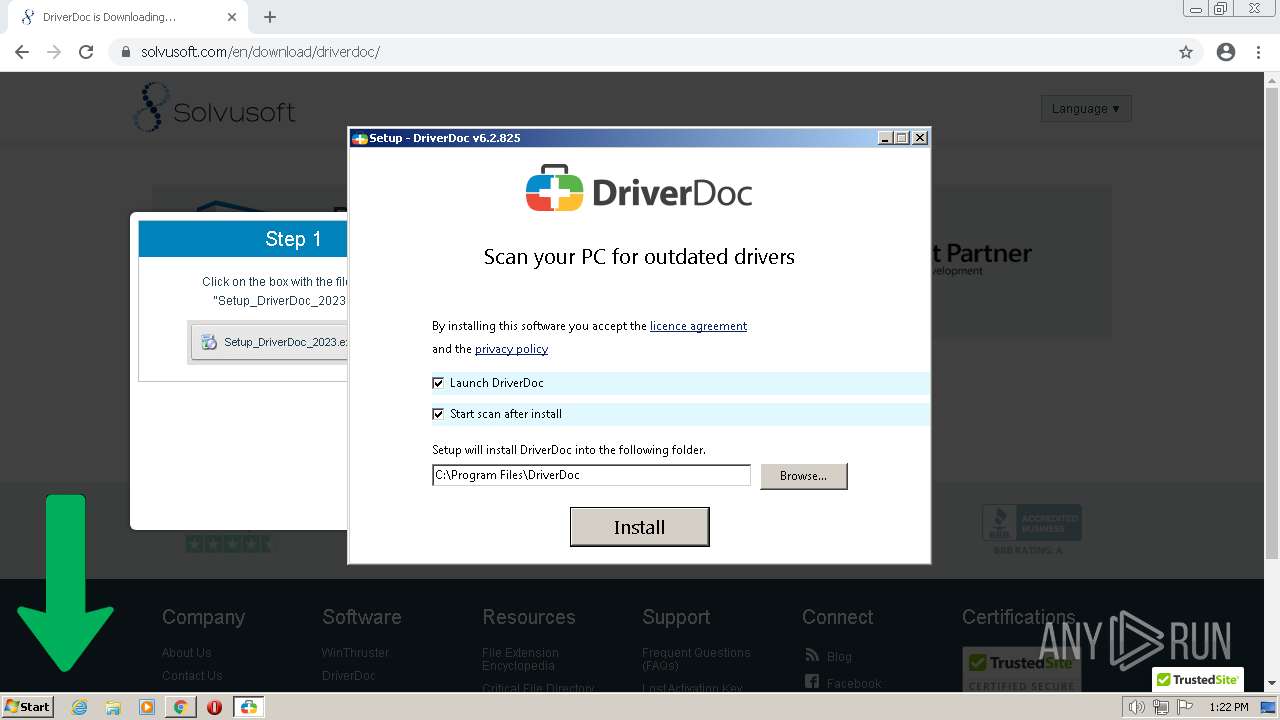
Task: Open the Contact Us footer link
Action: [x=192, y=676]
